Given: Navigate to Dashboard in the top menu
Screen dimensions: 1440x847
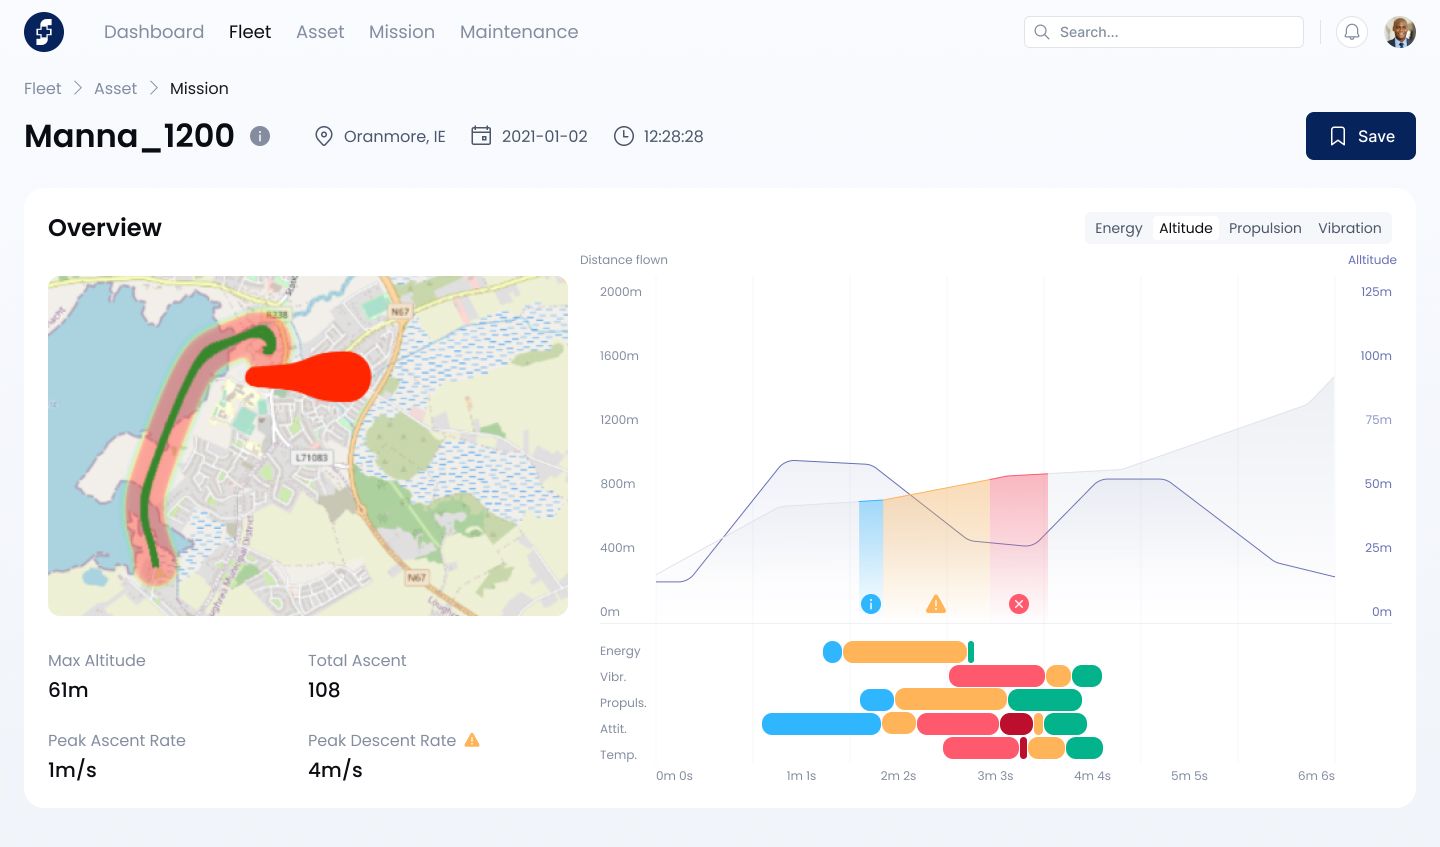Looking at the screenshot, I should [x=153, y=31].
